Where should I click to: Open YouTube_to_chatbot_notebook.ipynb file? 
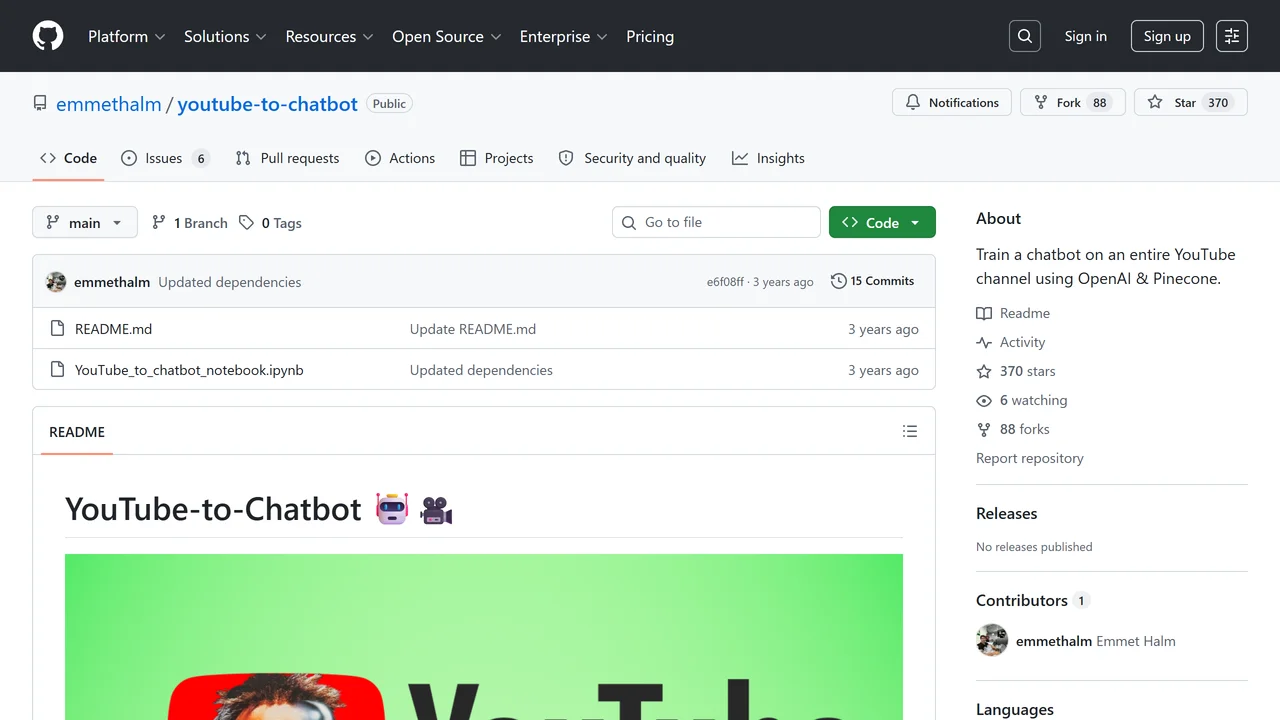(189, 370)
